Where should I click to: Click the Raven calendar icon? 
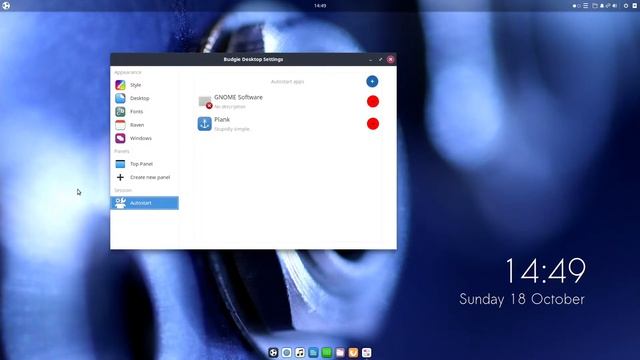point(120,125)
